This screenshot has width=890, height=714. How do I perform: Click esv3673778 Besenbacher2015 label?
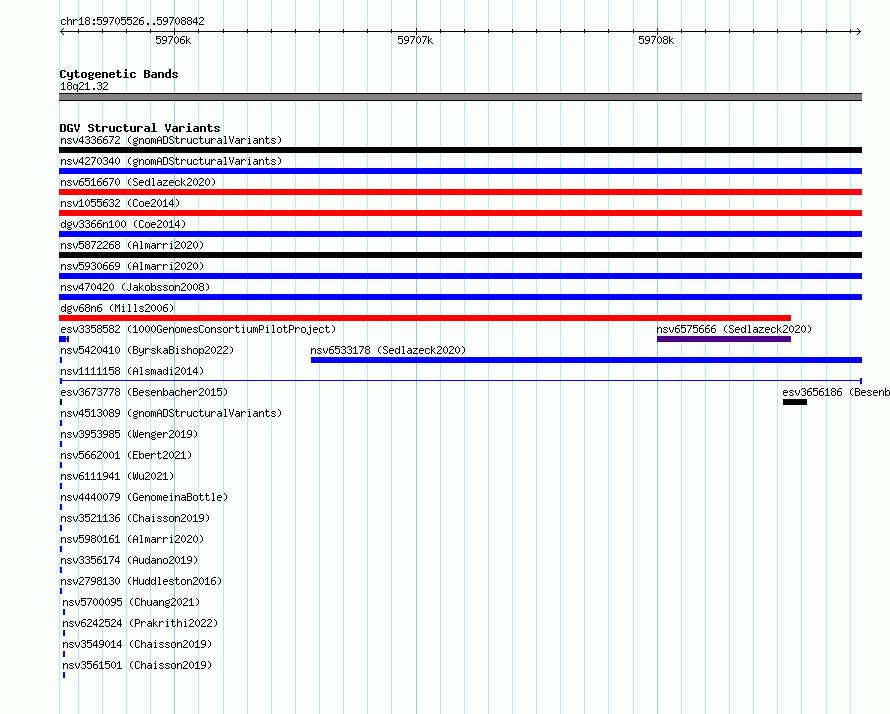pyautogui.click(x=144, y=392)
